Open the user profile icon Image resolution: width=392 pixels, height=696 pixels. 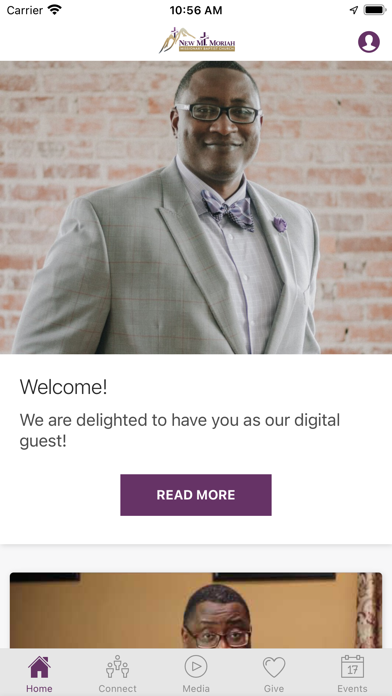(369, 42)
